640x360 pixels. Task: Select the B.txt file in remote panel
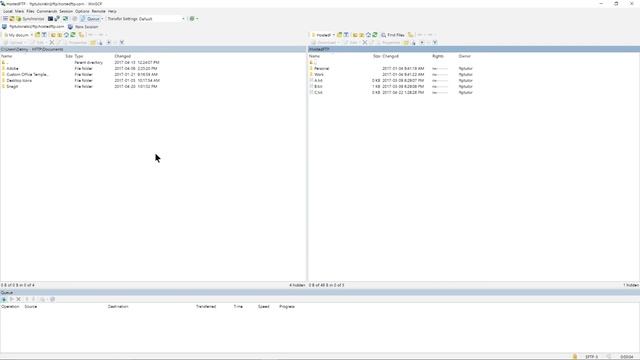(x=318, y=87)
